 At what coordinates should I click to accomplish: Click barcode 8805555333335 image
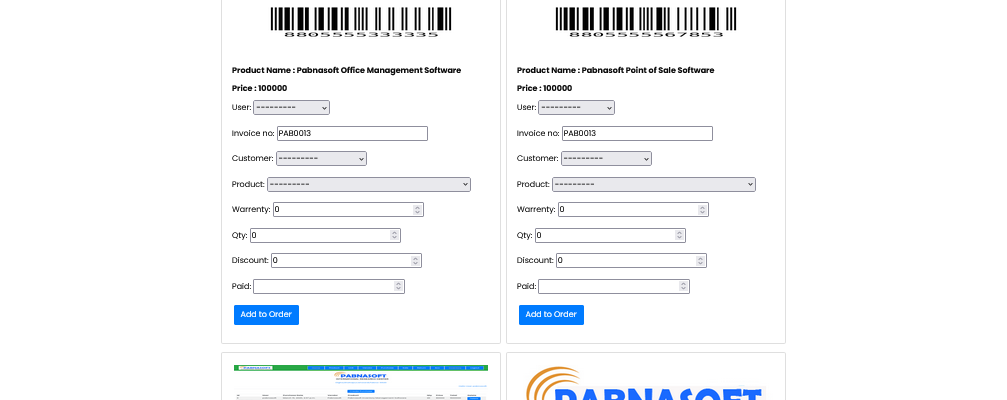tap(361, 22)
